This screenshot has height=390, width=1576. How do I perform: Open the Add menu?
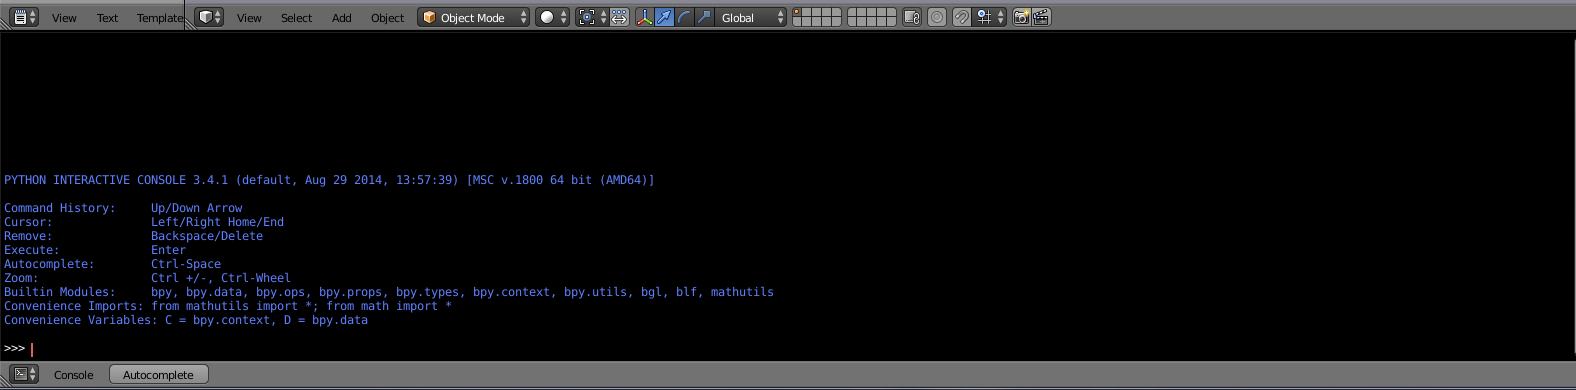[341, 18]
